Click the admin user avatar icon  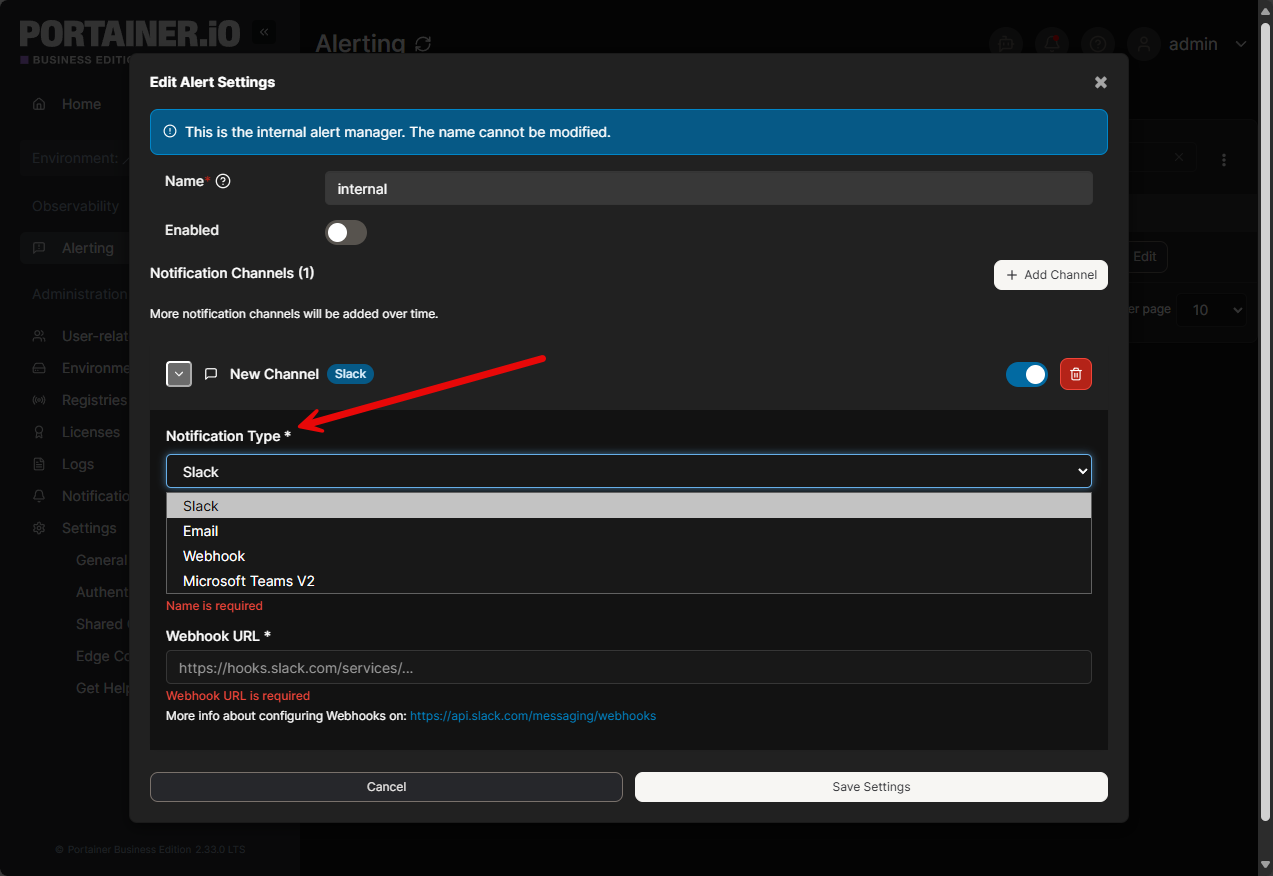tap(1144, 44)
